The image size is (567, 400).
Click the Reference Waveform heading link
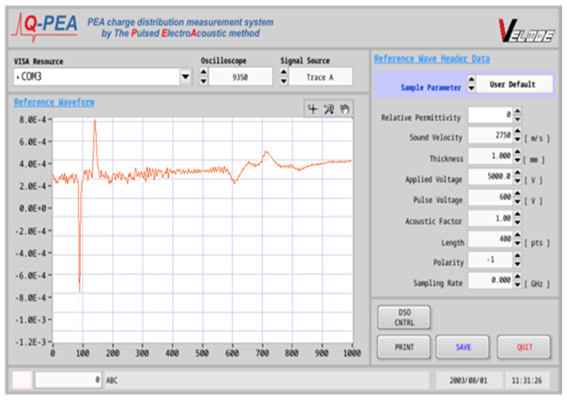tap(54, 102)
